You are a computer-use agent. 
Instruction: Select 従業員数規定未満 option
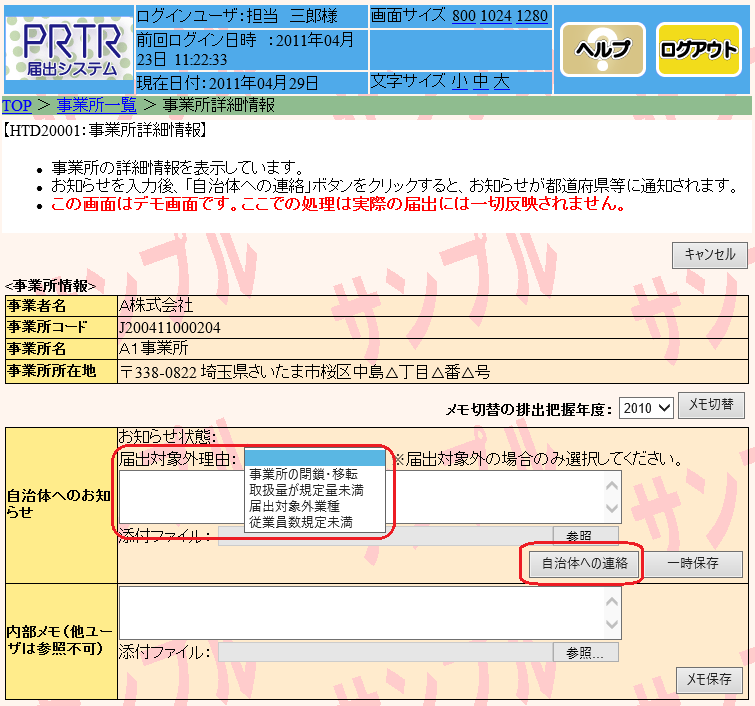coord(315,522)
